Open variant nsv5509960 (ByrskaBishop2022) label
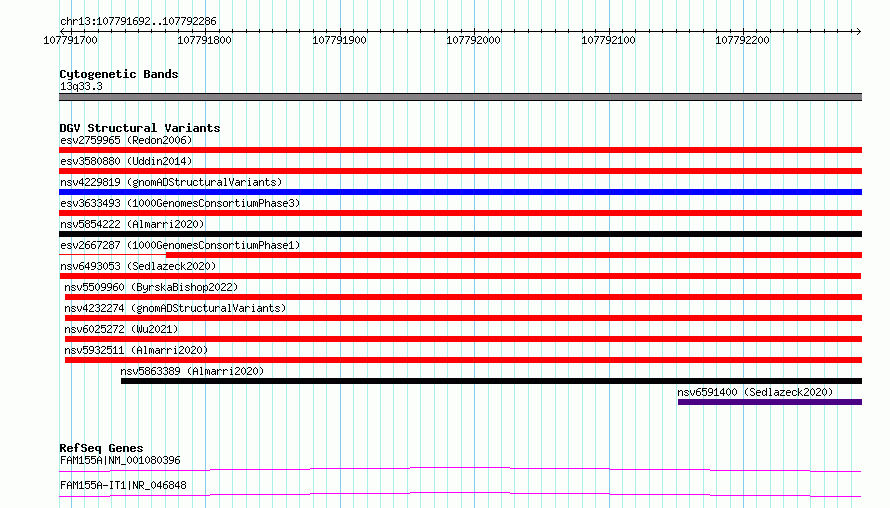Viewport: 890px width, 508px height. 151,287
